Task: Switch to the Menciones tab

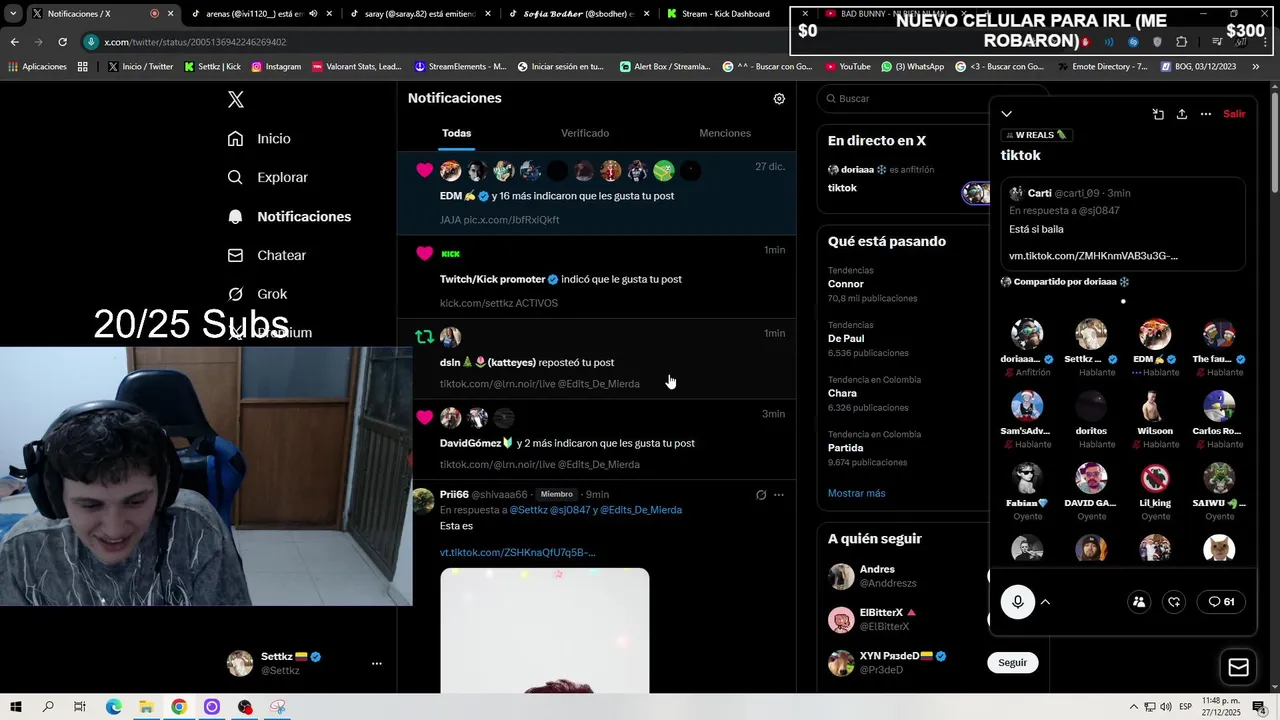Action: pos(725,133)
